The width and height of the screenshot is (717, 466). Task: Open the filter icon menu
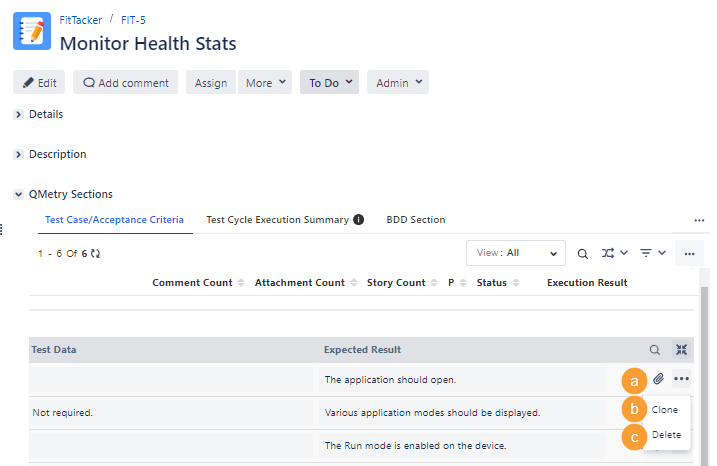pyautogui.click(x=653, y=254)
